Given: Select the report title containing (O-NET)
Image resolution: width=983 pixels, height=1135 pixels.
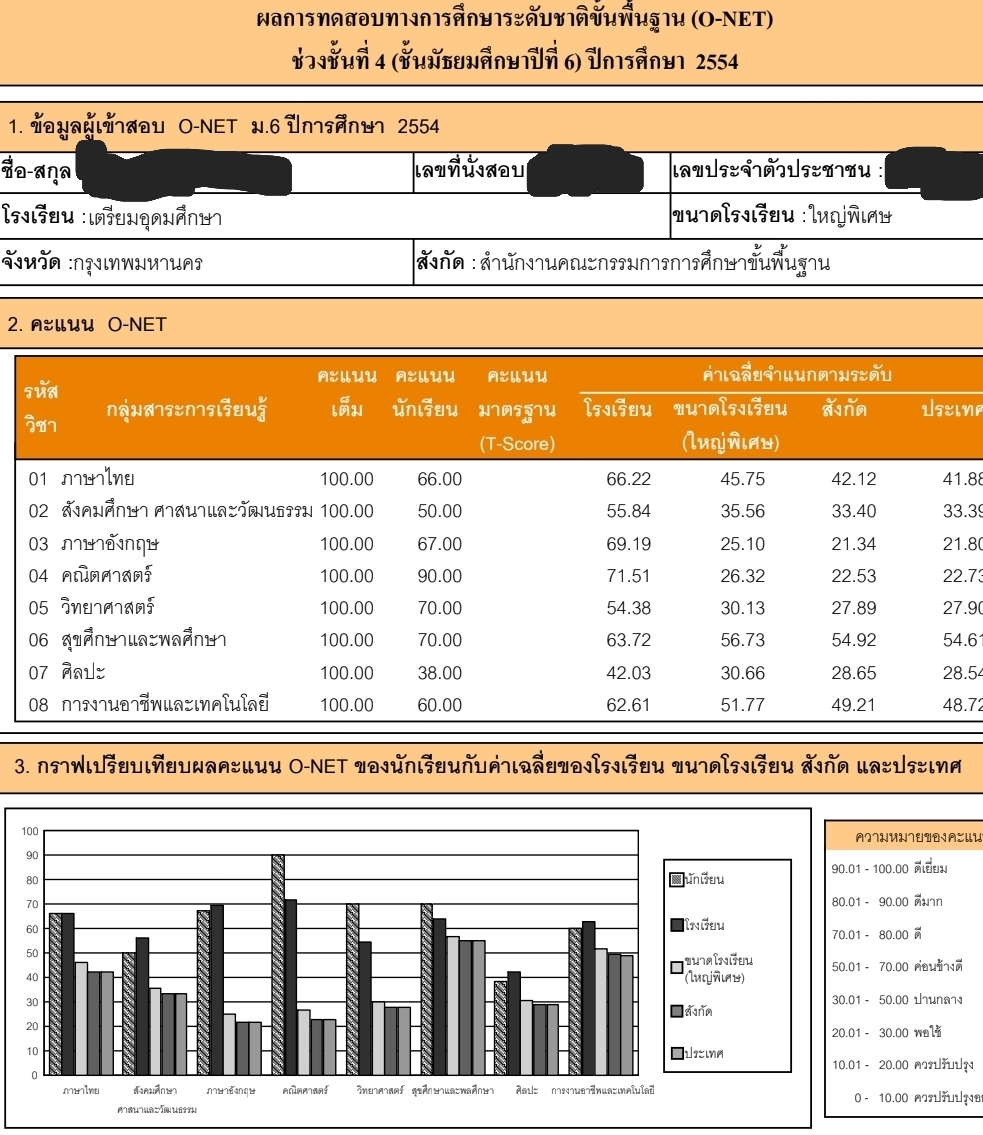Looking at the screenshot, I should point(515,19).
